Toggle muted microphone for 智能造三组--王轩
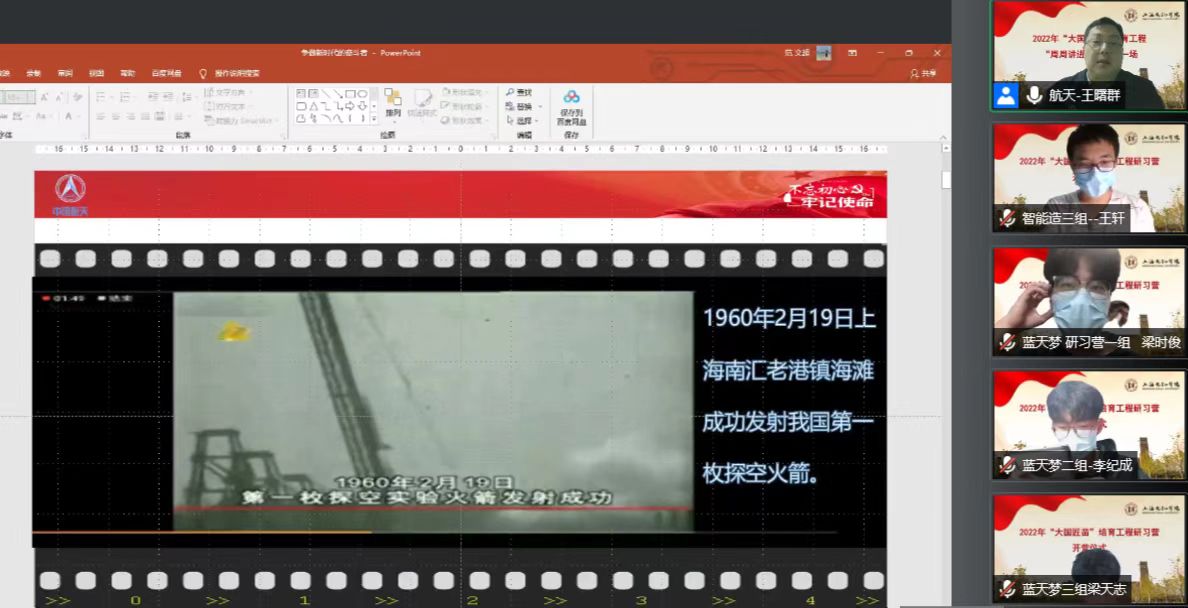This screenshot has width=1188, height=608. point(1007,217)
